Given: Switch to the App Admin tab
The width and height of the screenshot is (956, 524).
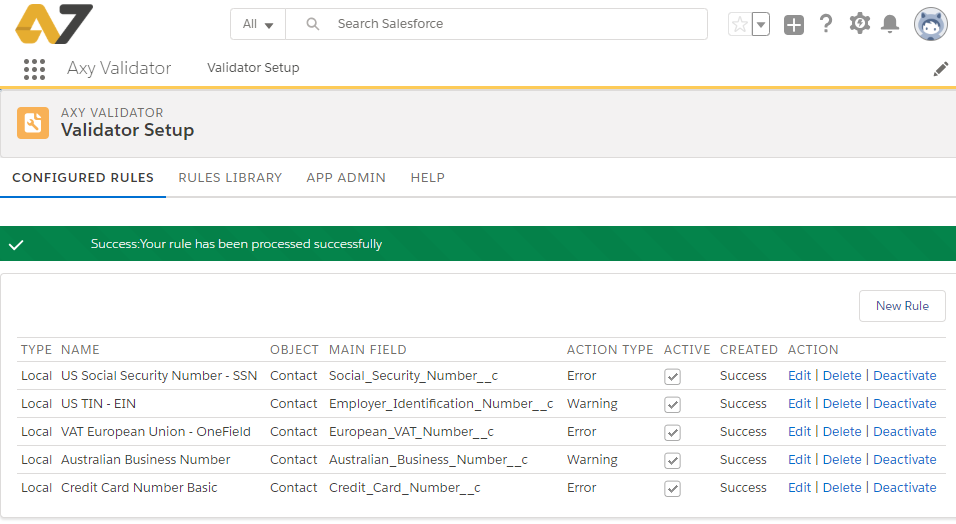Looking at the screenshot, I should point(346,178).
